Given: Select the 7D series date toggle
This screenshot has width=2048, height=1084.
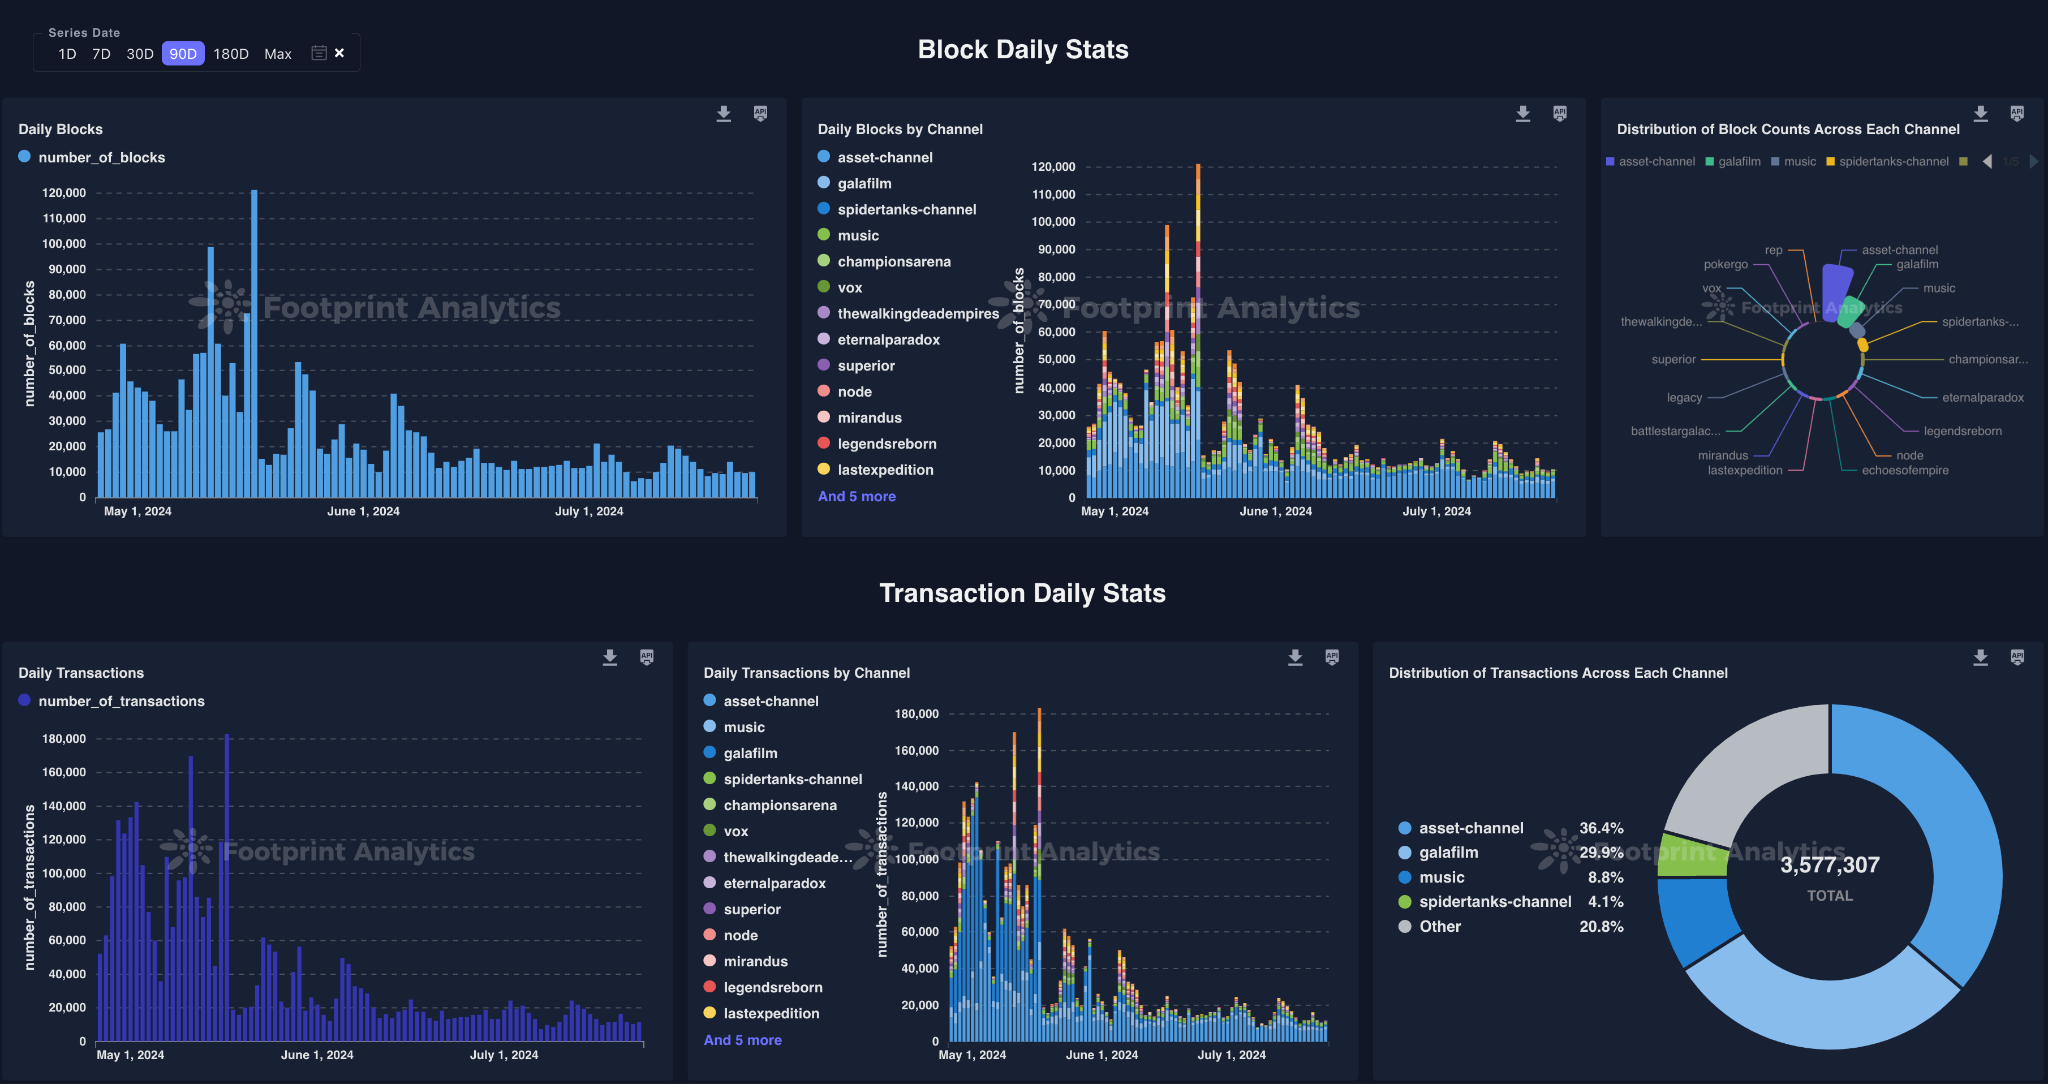Looking at the screenshot, I should 100,53.
